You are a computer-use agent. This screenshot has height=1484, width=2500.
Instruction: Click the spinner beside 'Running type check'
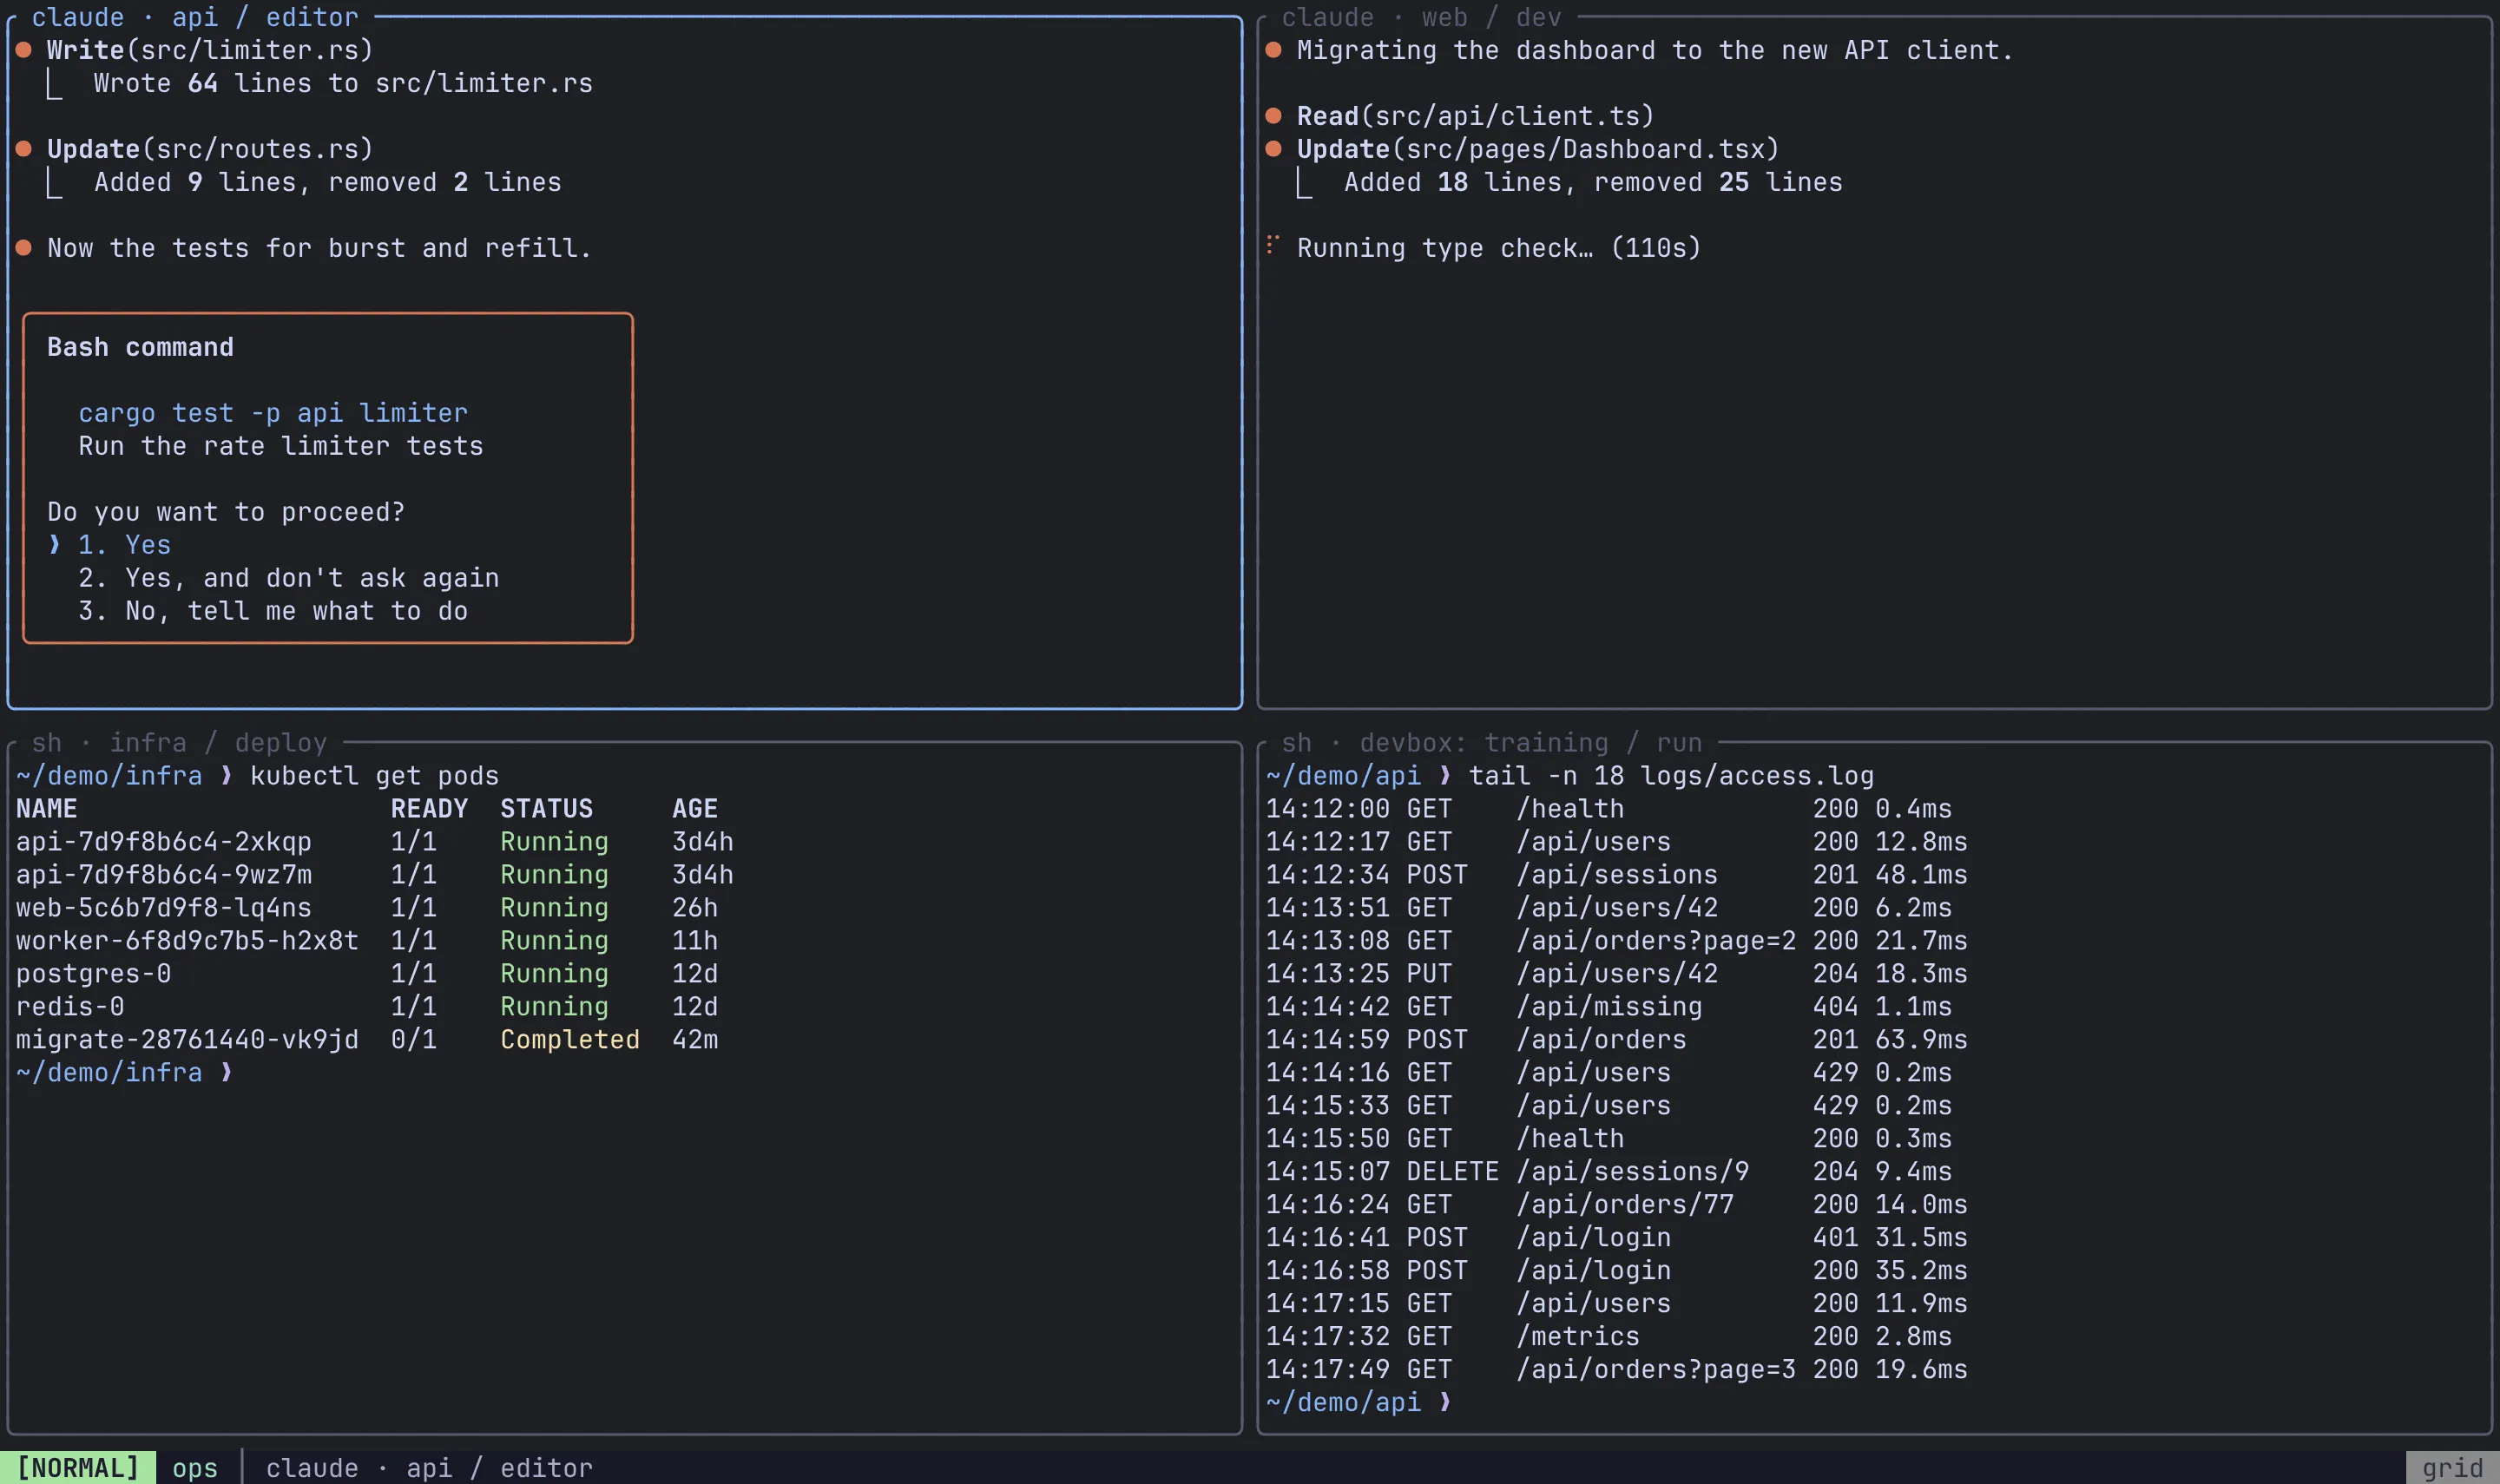click(1273, 245)
